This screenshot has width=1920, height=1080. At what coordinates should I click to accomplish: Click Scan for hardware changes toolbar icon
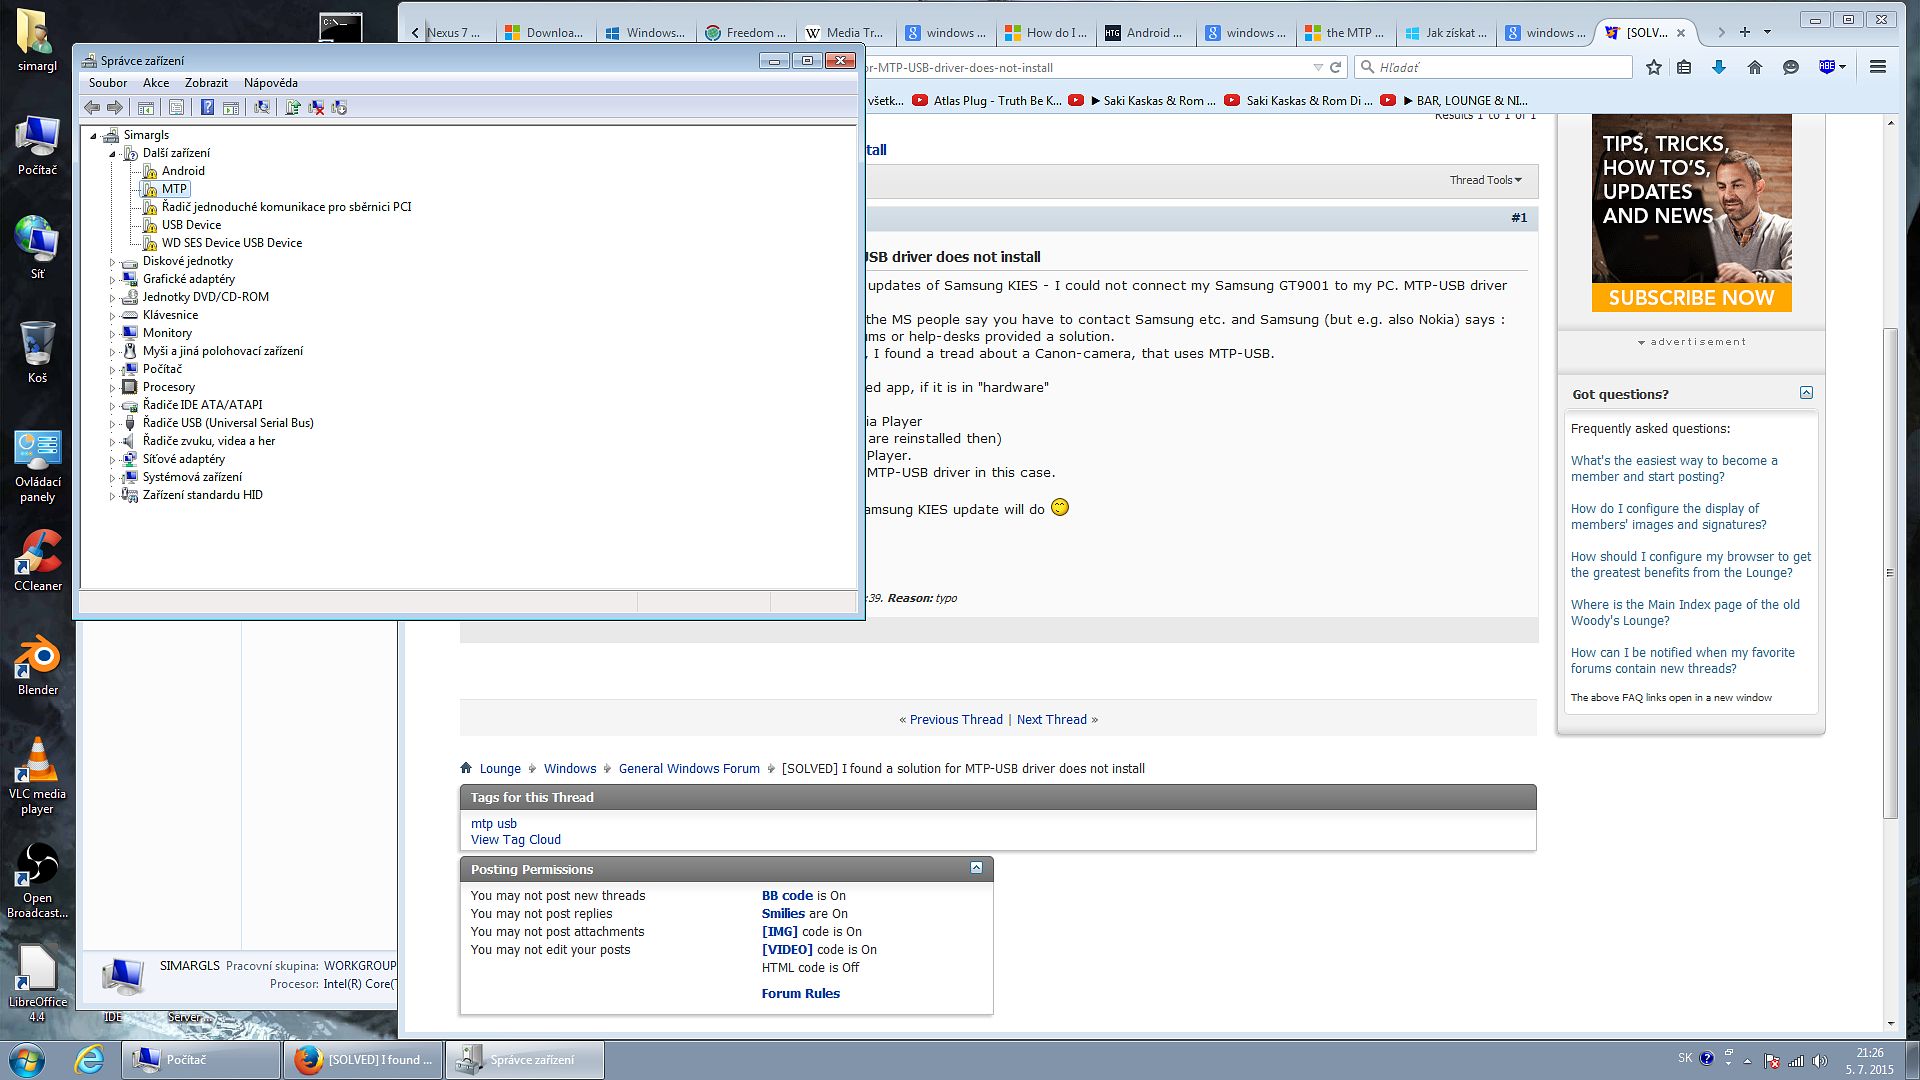[x=262, y=107]
